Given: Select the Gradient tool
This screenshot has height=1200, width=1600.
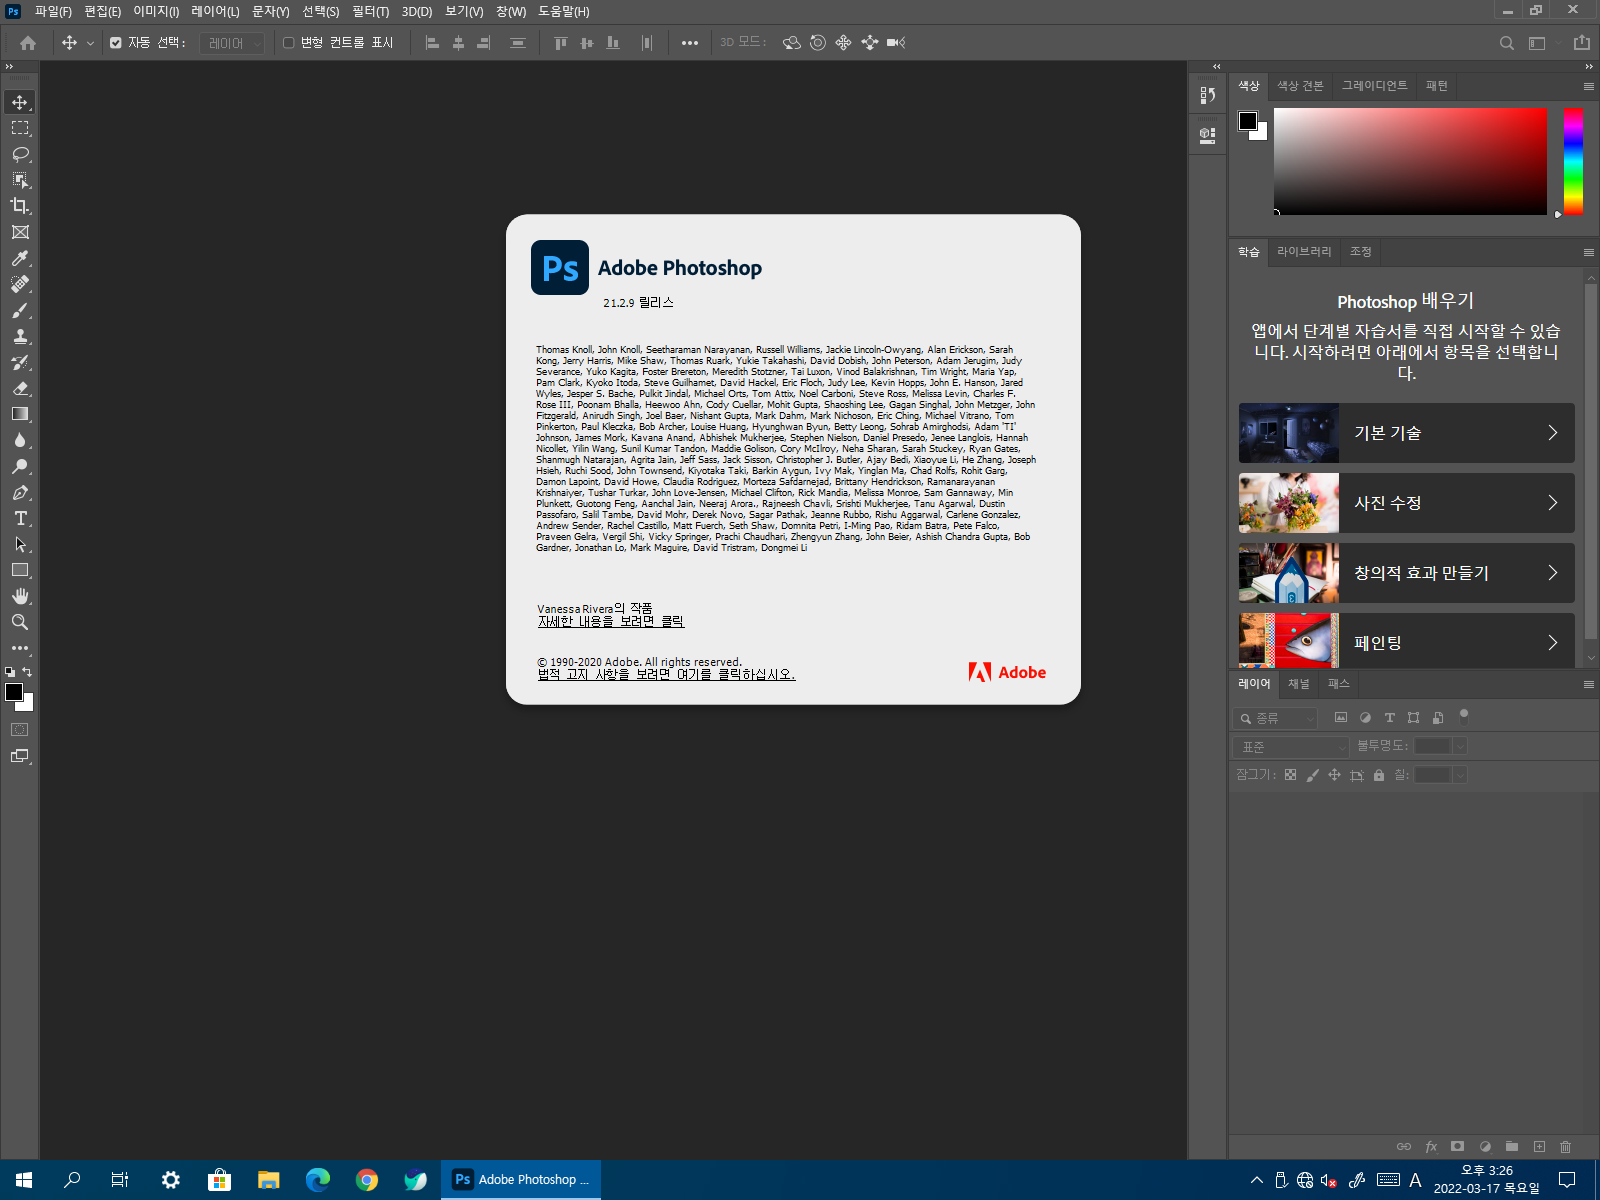Looking at the screenshot, I should 20,414.
